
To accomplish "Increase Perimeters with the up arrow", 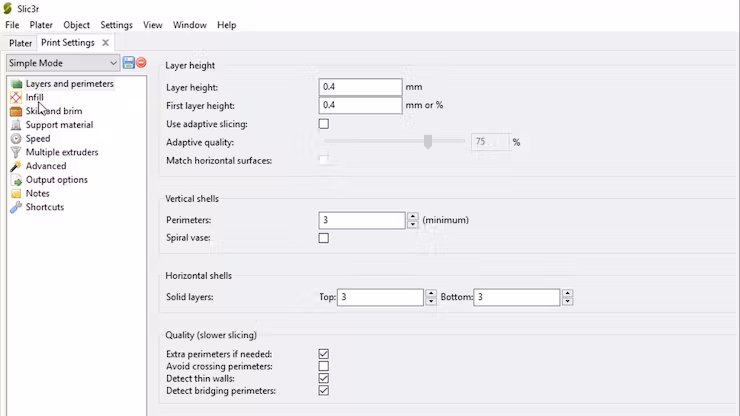I will (412, 216).
